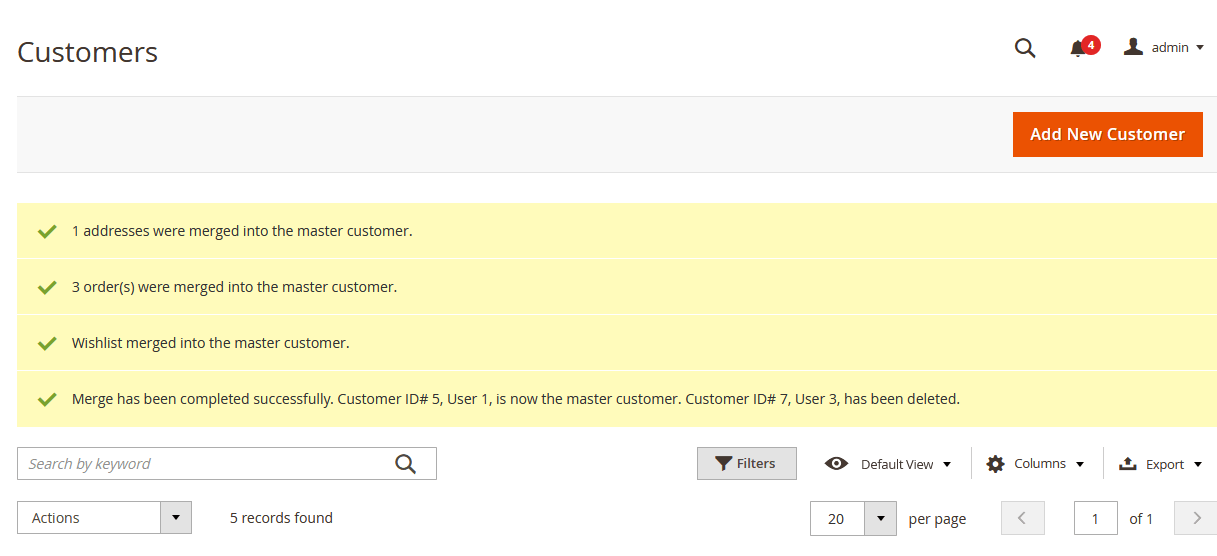Click the magnifier icon in keyword search box
Image resolution: width=1217 pixels, height=556 pixels.
(405, 464)
